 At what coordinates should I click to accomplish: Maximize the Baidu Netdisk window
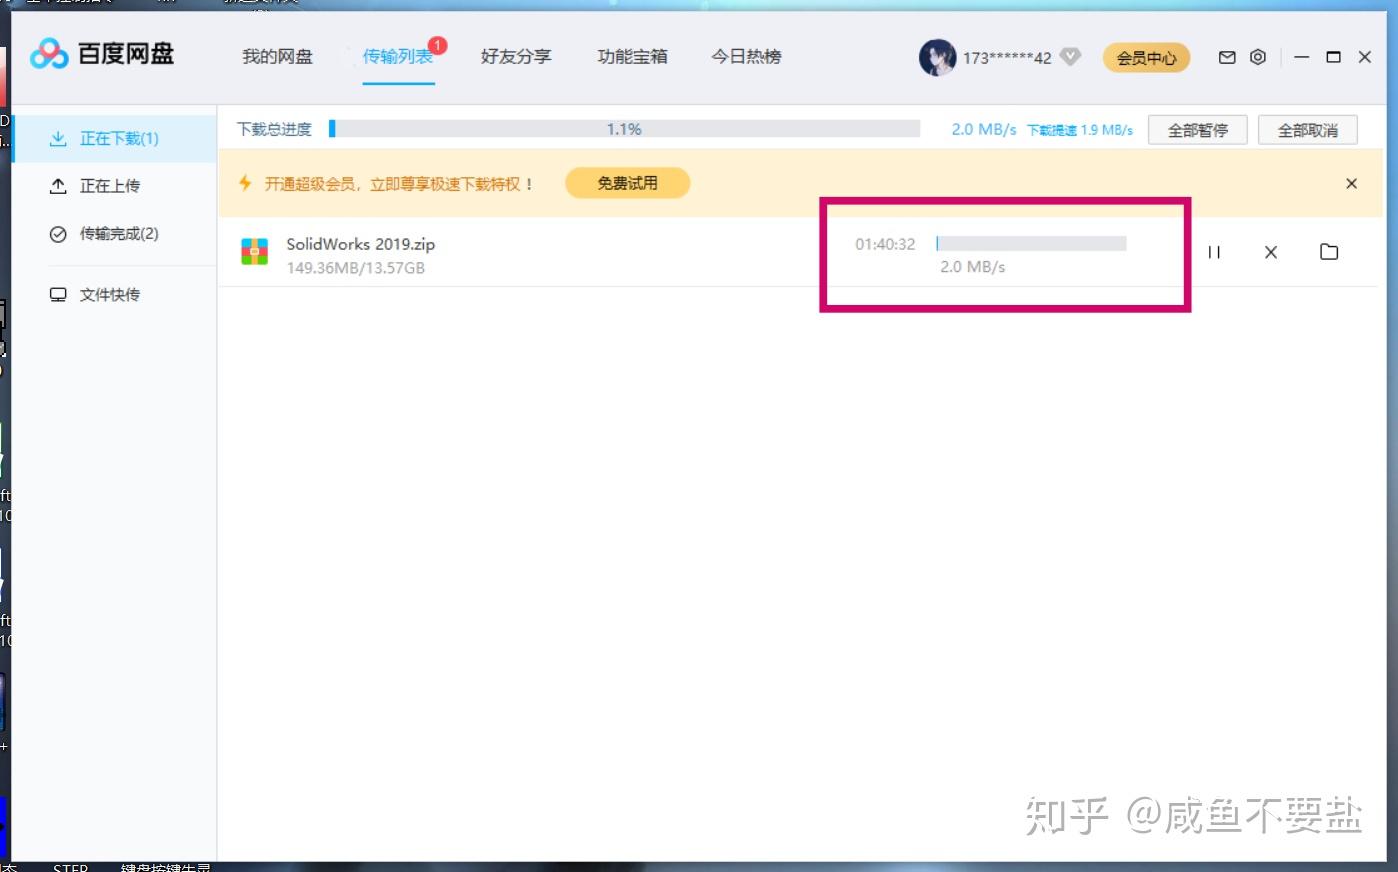1333,57
